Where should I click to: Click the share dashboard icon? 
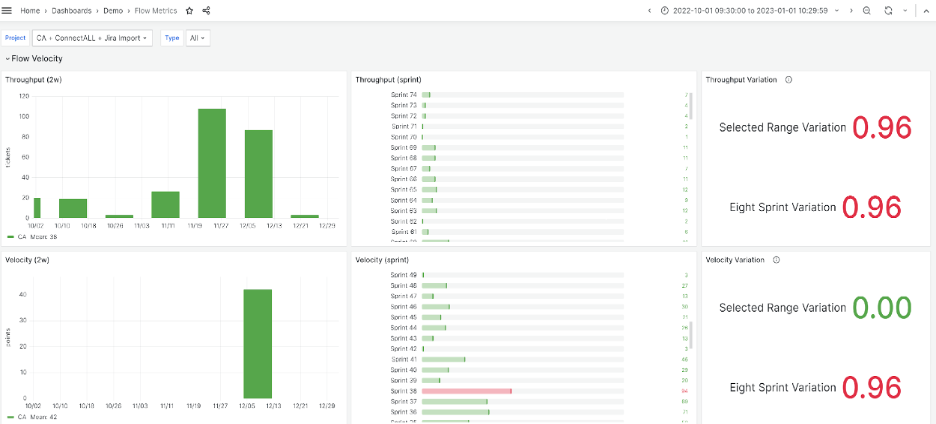click(206, 10)
